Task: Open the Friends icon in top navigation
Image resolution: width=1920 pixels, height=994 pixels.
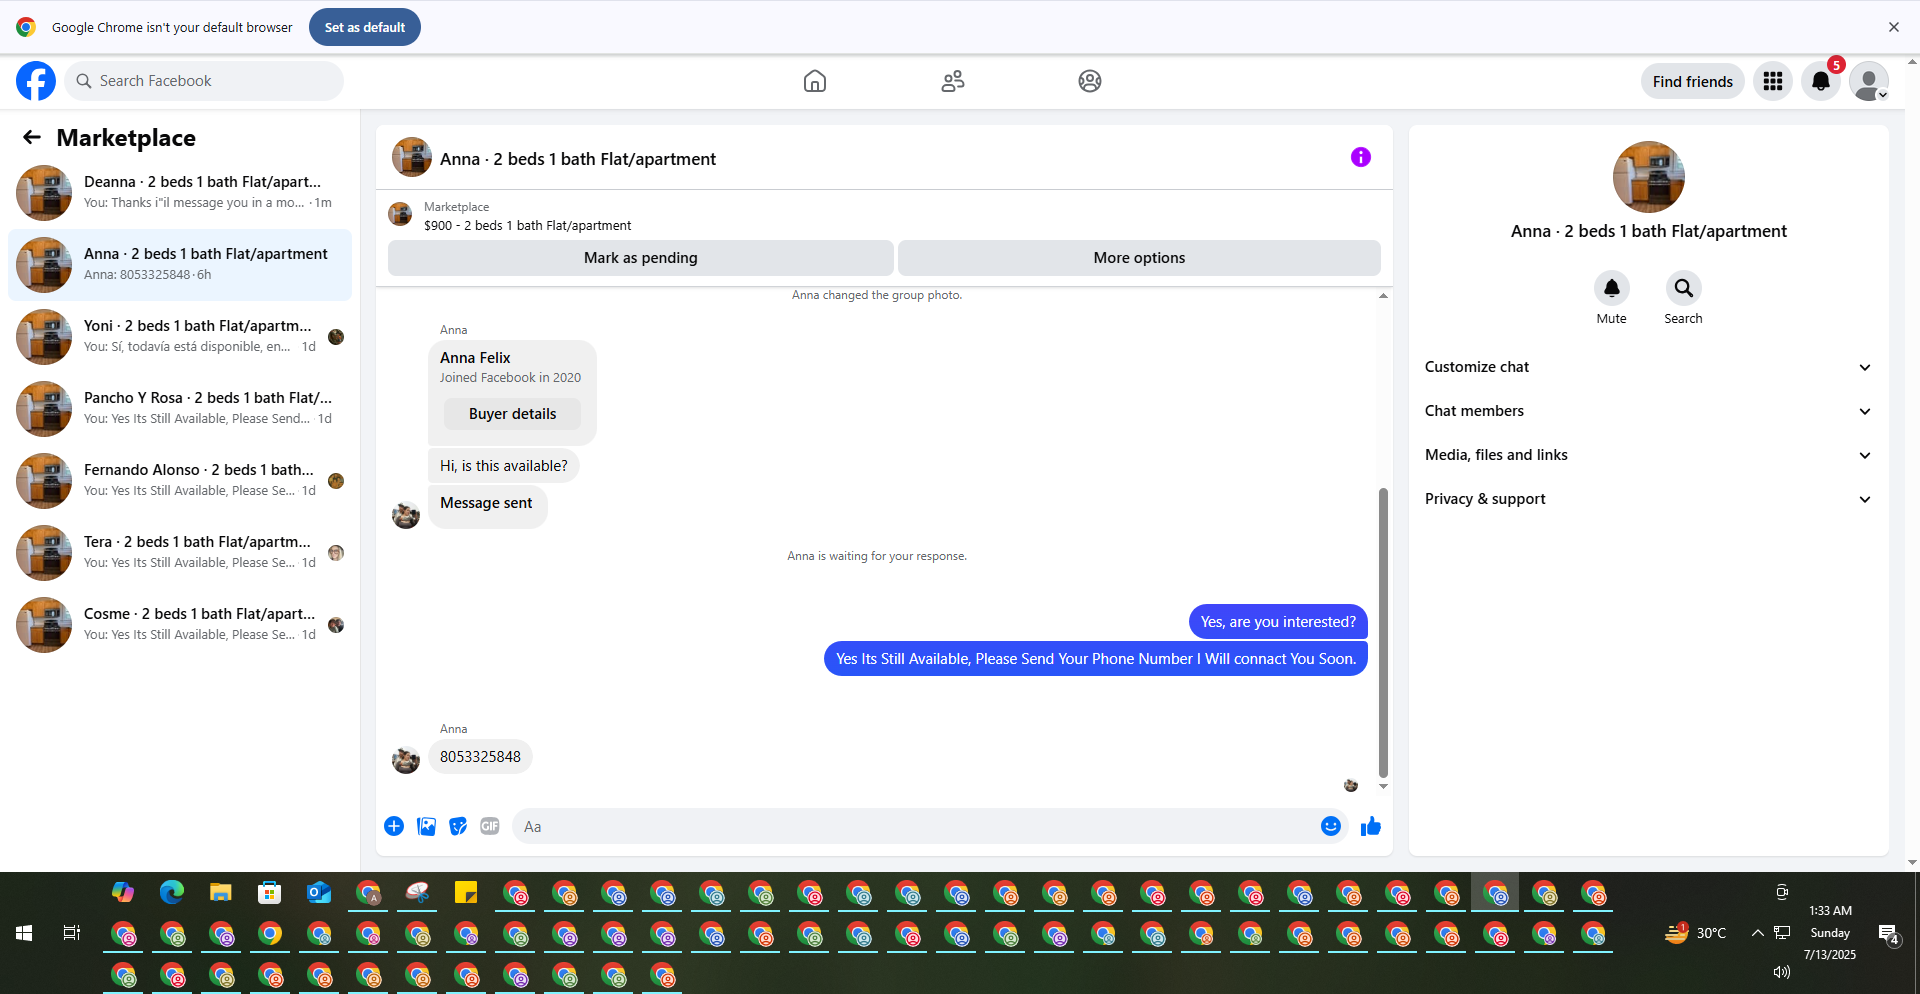Action: point(953,81)
